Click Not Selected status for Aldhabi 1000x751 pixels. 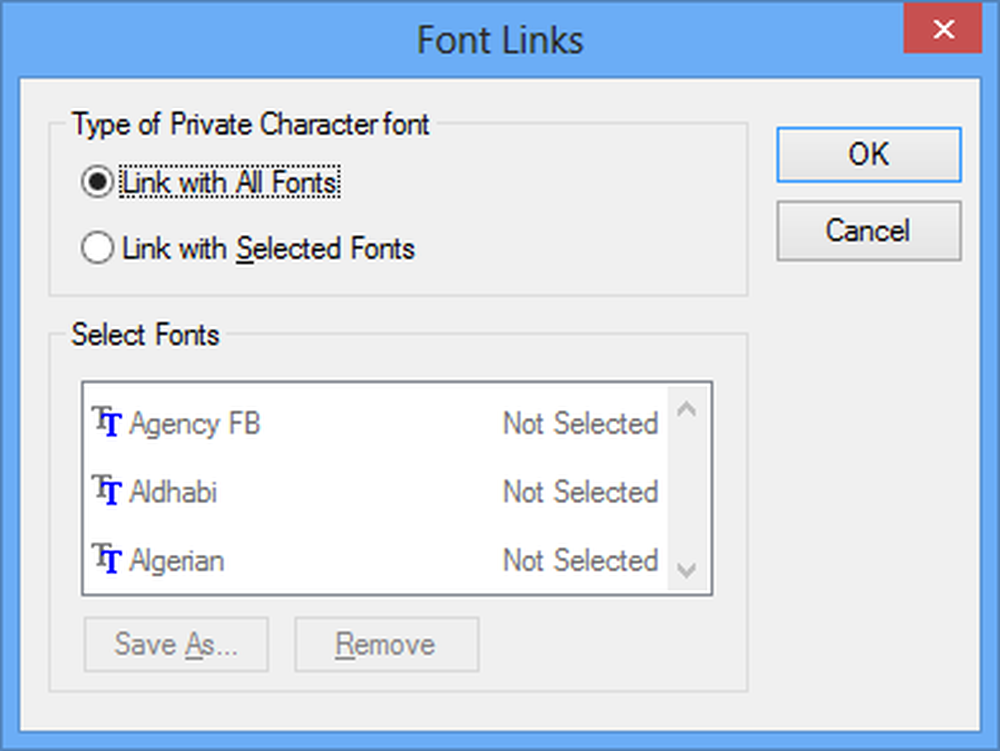(580, 492)
